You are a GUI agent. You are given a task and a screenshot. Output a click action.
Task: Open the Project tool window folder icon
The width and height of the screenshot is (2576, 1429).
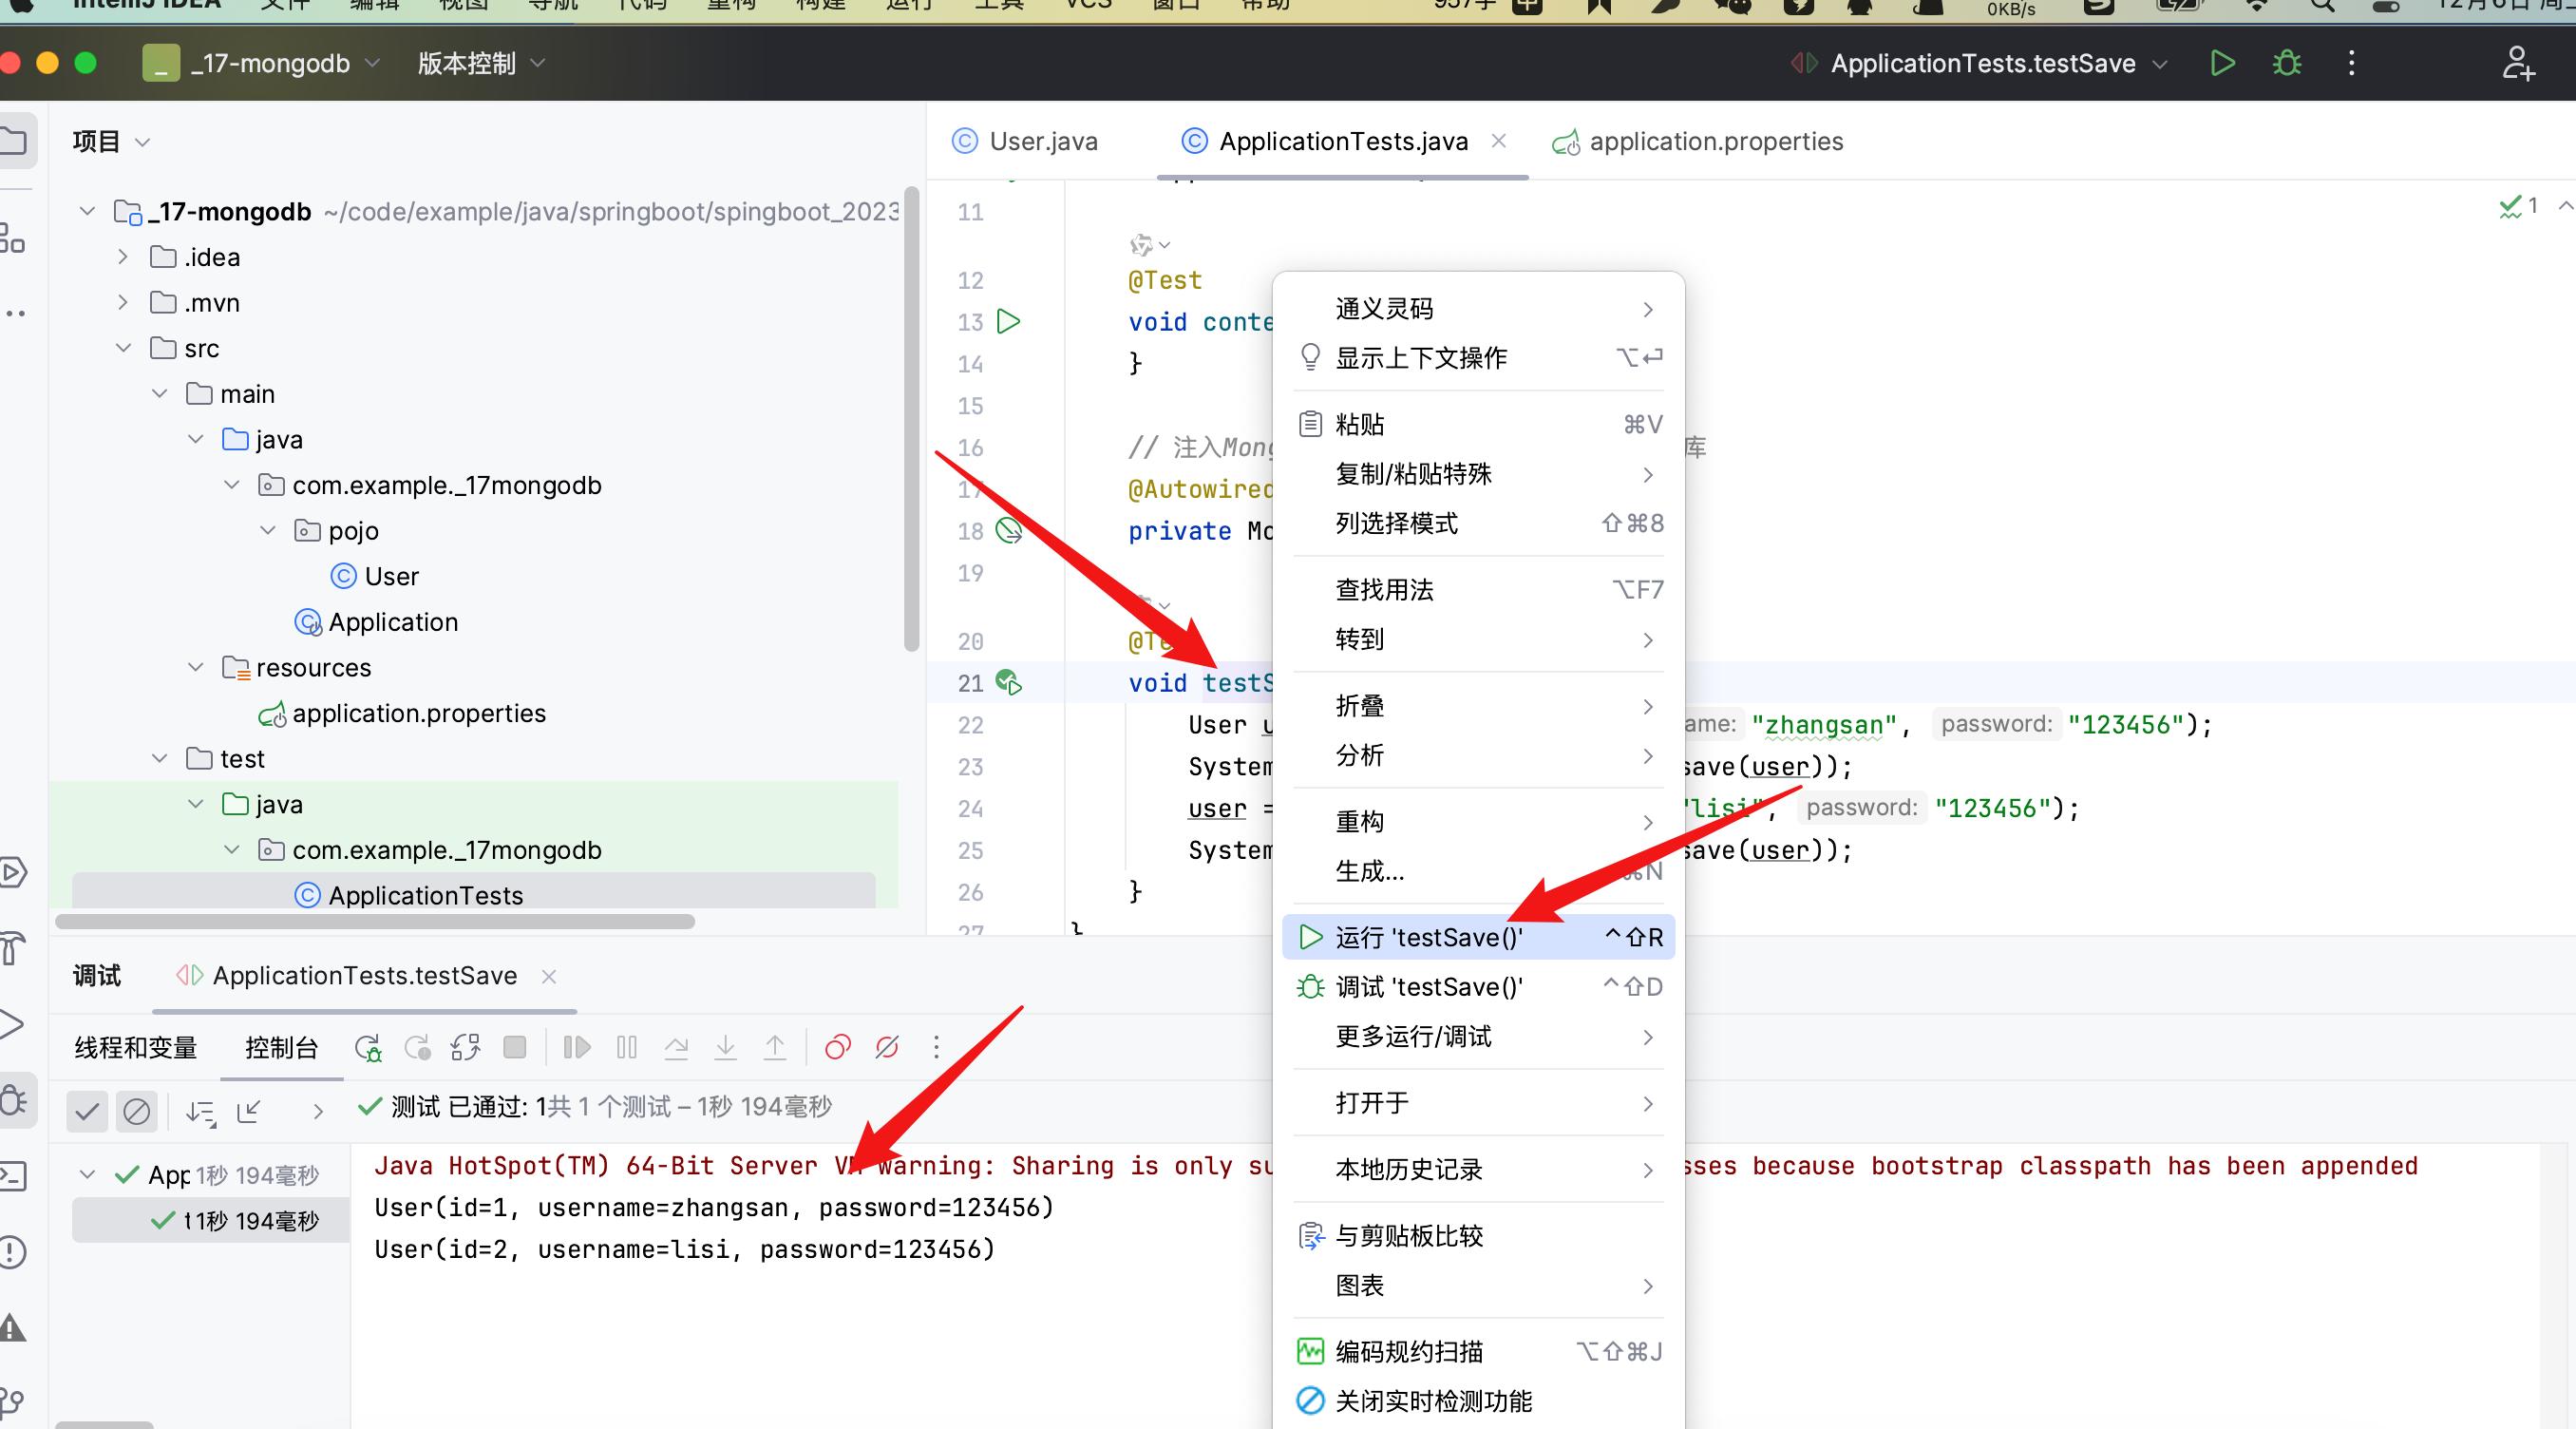[14, 140]
